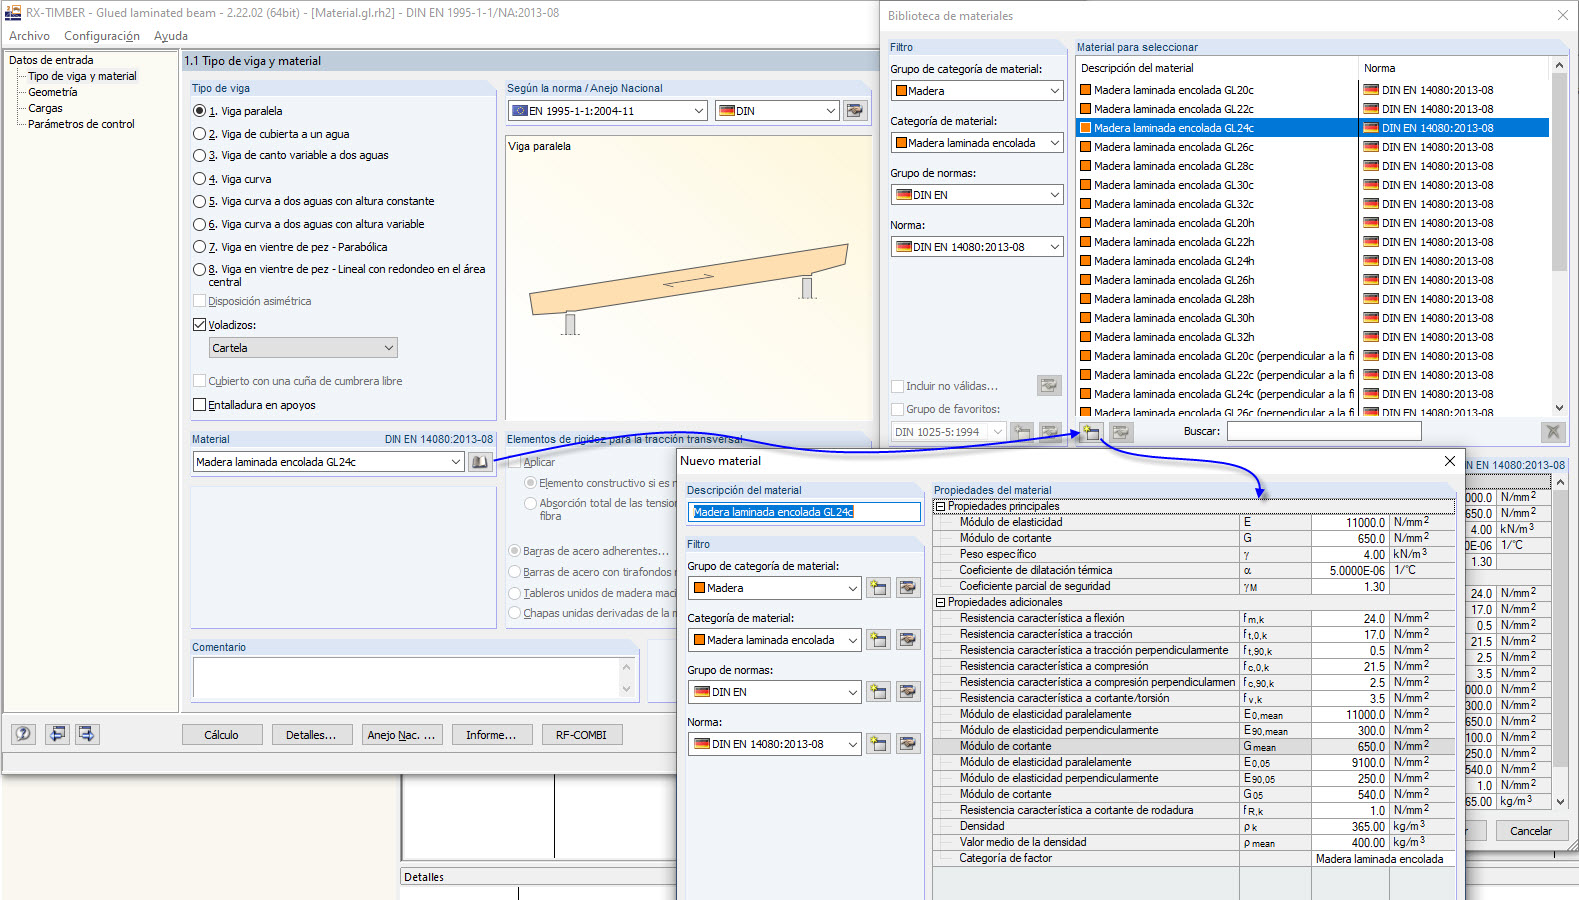The width and height of the screenshot is (1579, 900).
Task: Click icon next to Incluir no válidas
Action: click(1049, 385)
